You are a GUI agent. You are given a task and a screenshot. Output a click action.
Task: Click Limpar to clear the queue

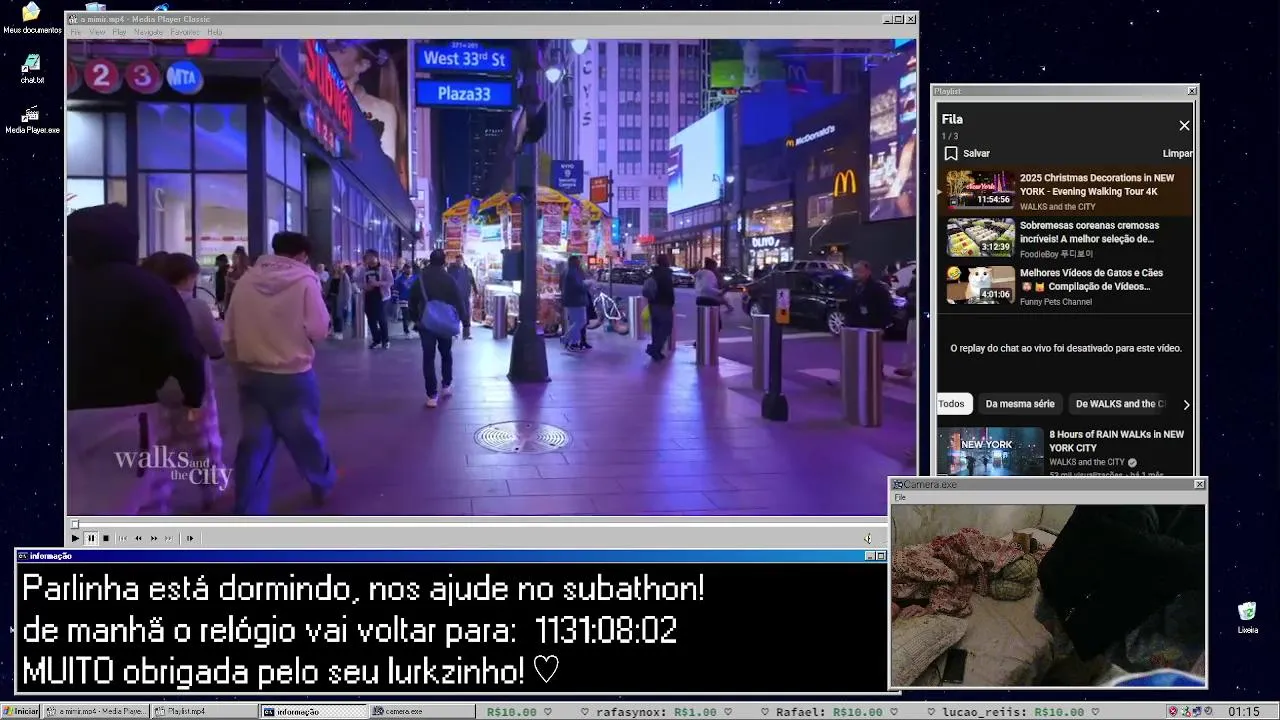click(x=1177, y=153)
